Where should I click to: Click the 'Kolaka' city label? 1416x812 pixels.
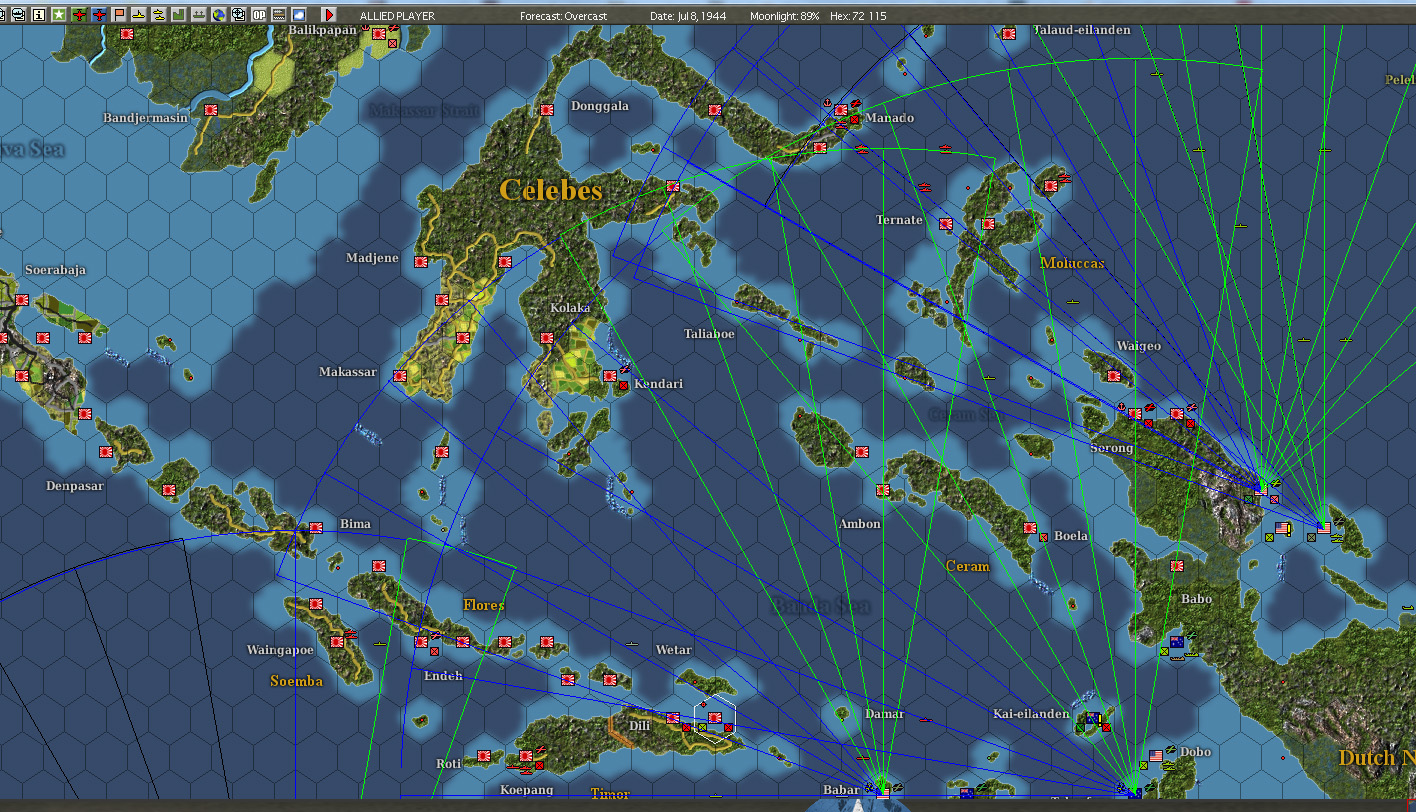pyautogui.click(x=570, y=308)
